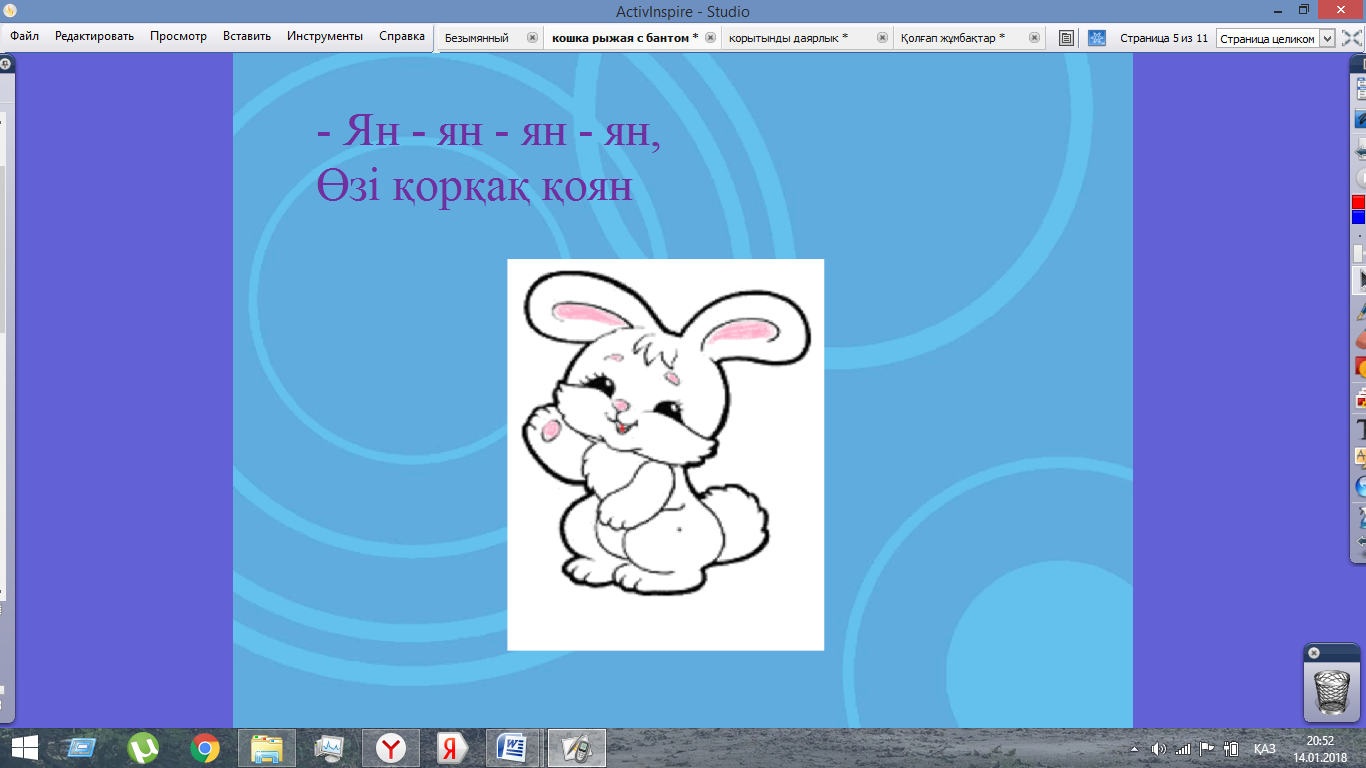
Task: Open the network signal tray icon
Action: tap(1183, 749)
